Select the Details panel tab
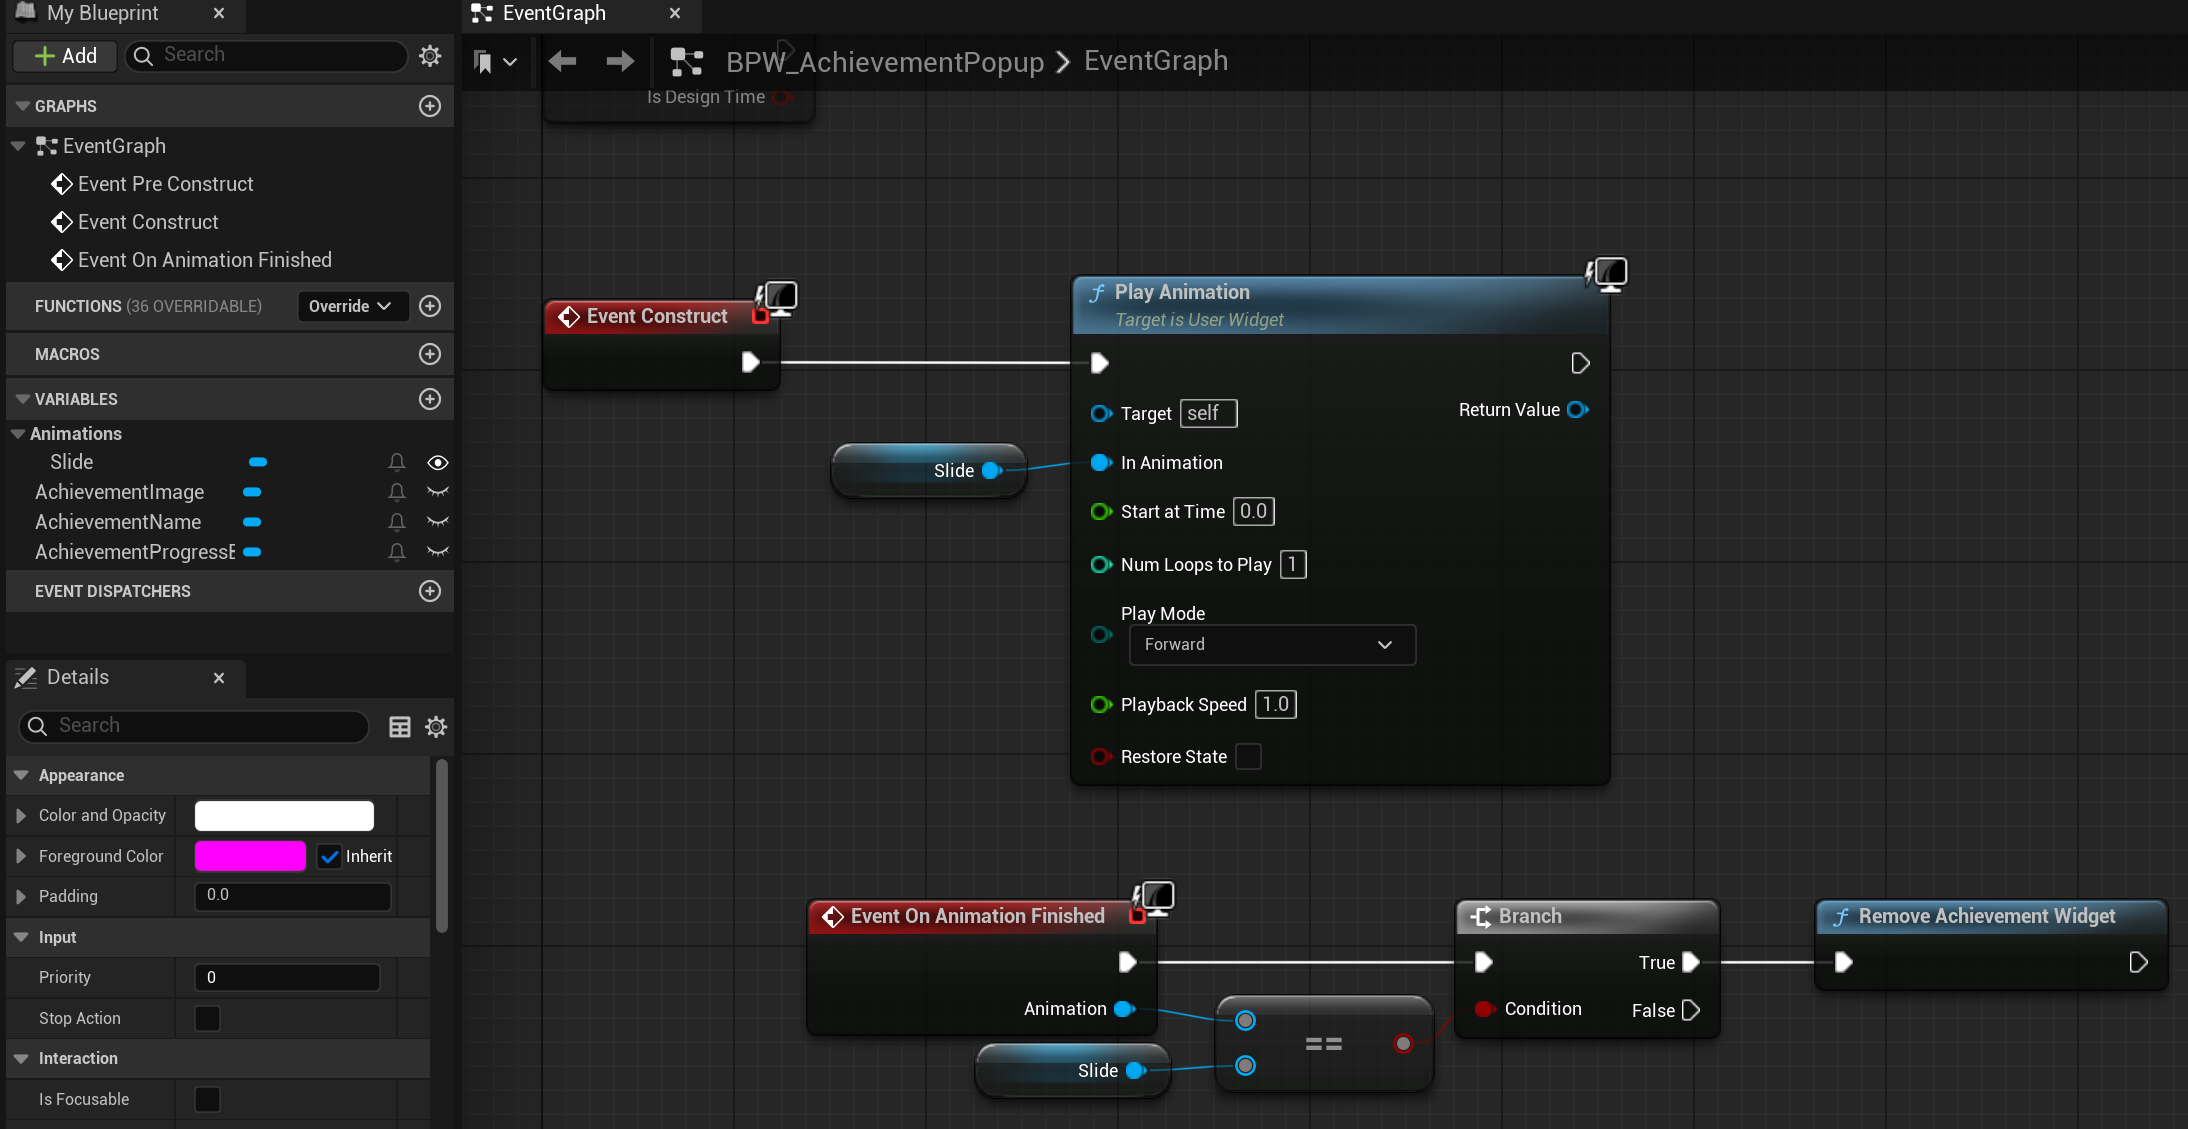2188x1129 pixels. click(78, 678)
